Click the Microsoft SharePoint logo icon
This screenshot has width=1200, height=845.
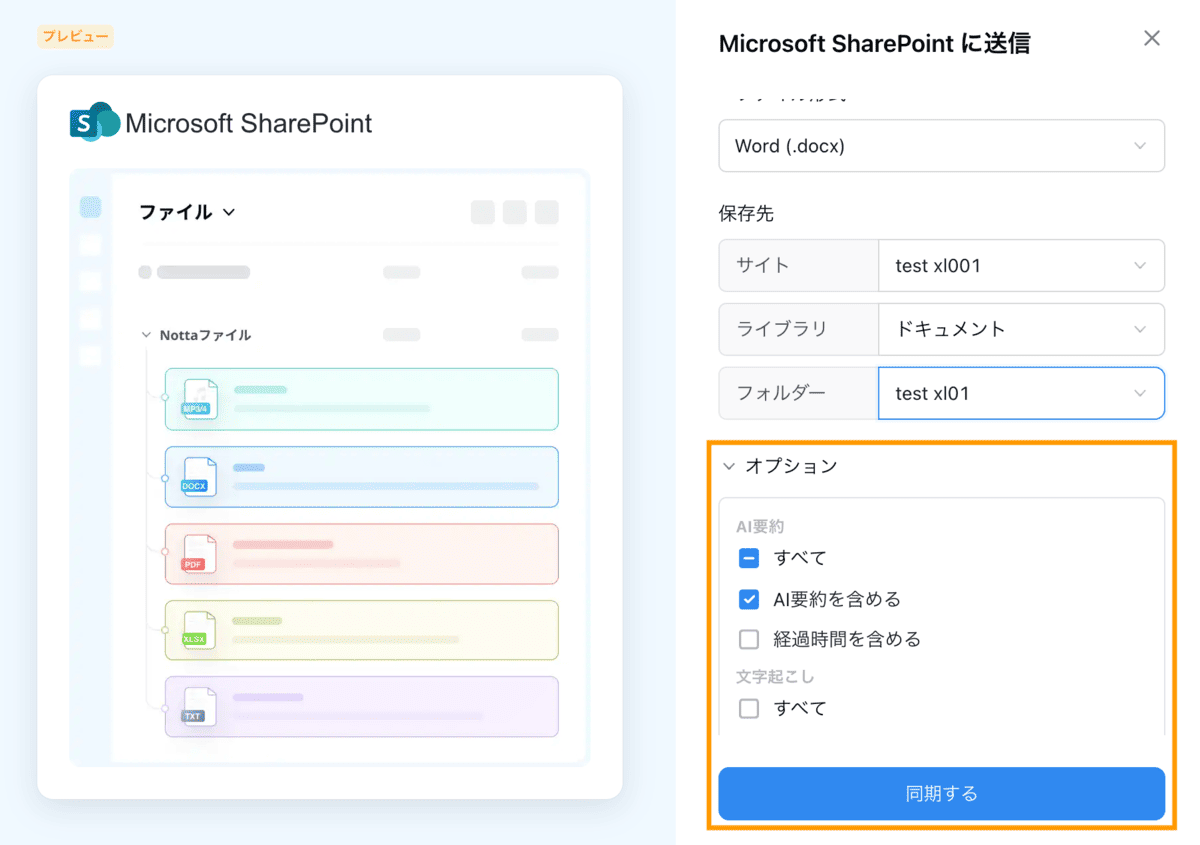point(94,123)
